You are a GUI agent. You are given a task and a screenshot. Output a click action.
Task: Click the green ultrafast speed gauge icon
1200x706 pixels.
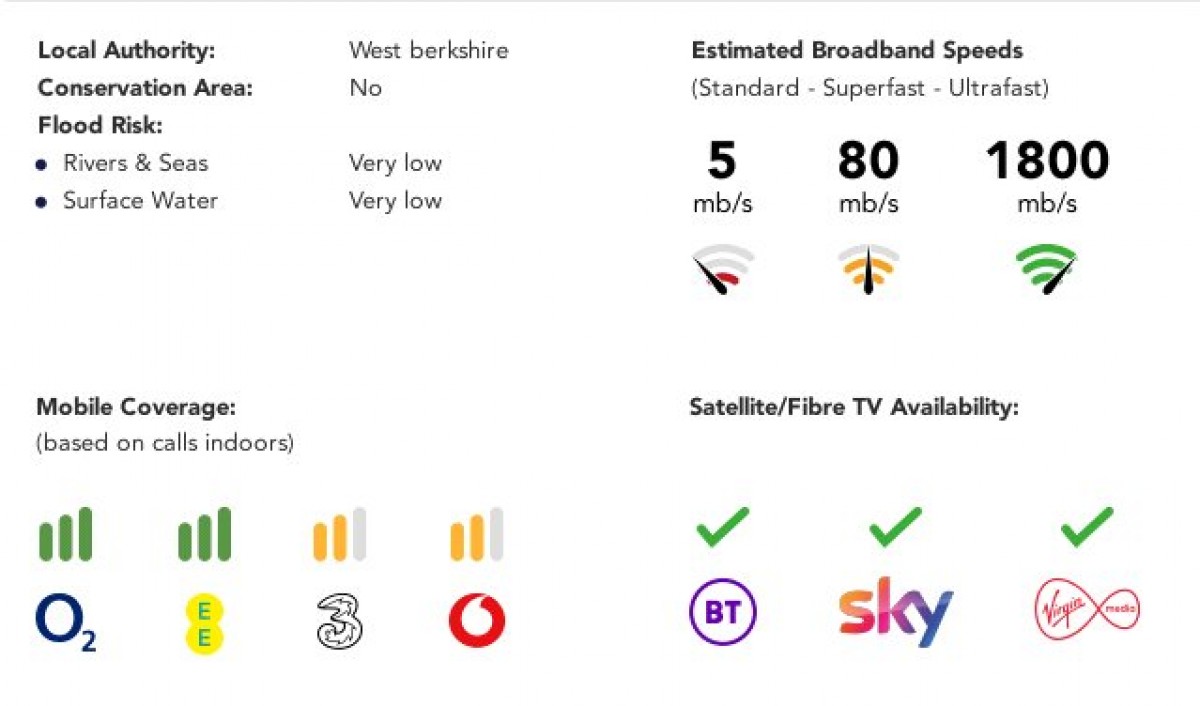[x=1047, y=269]
